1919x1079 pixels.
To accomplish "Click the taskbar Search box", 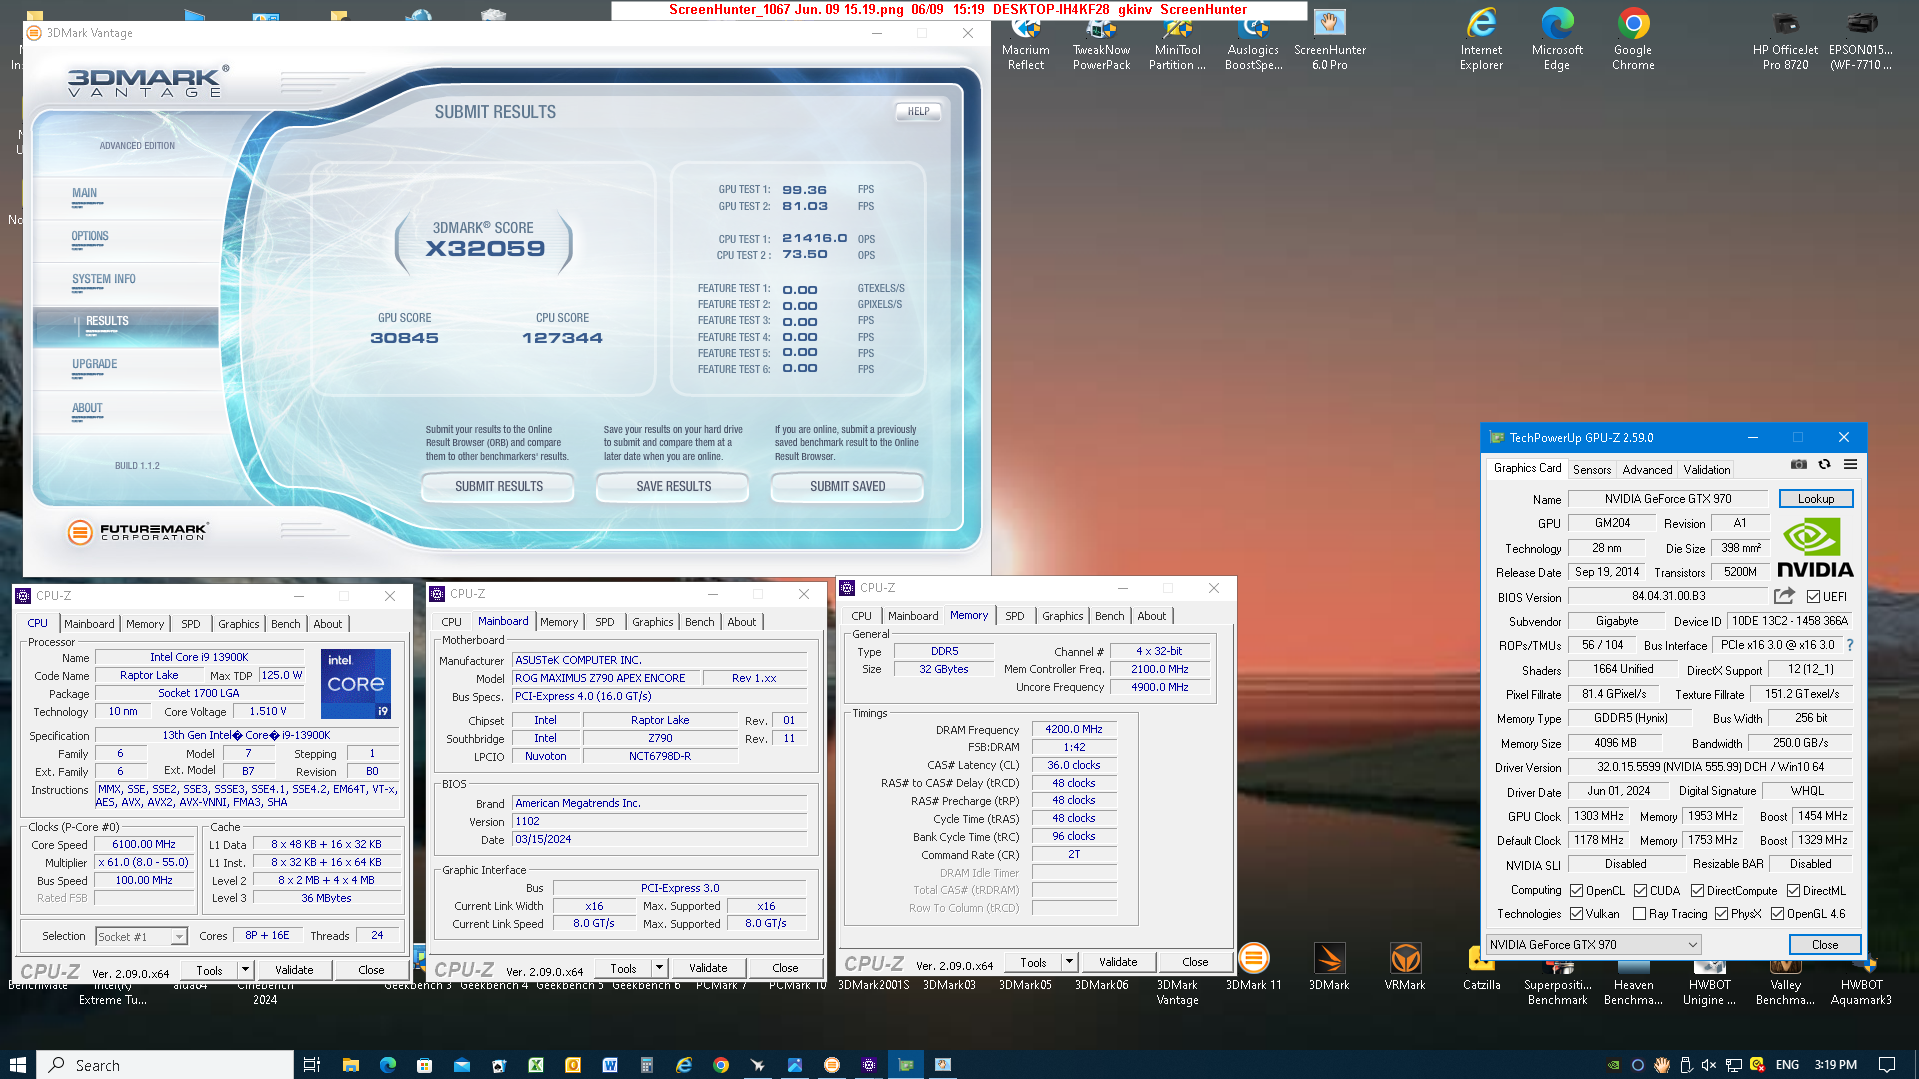I will 166,1065.
